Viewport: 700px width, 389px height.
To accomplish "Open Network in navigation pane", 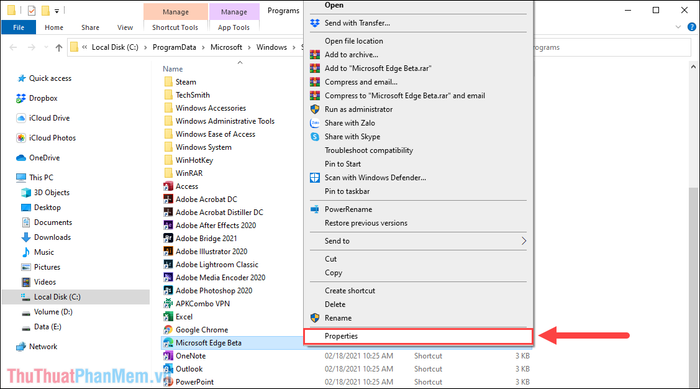I will pyautogui.click(x=43, y=347).
